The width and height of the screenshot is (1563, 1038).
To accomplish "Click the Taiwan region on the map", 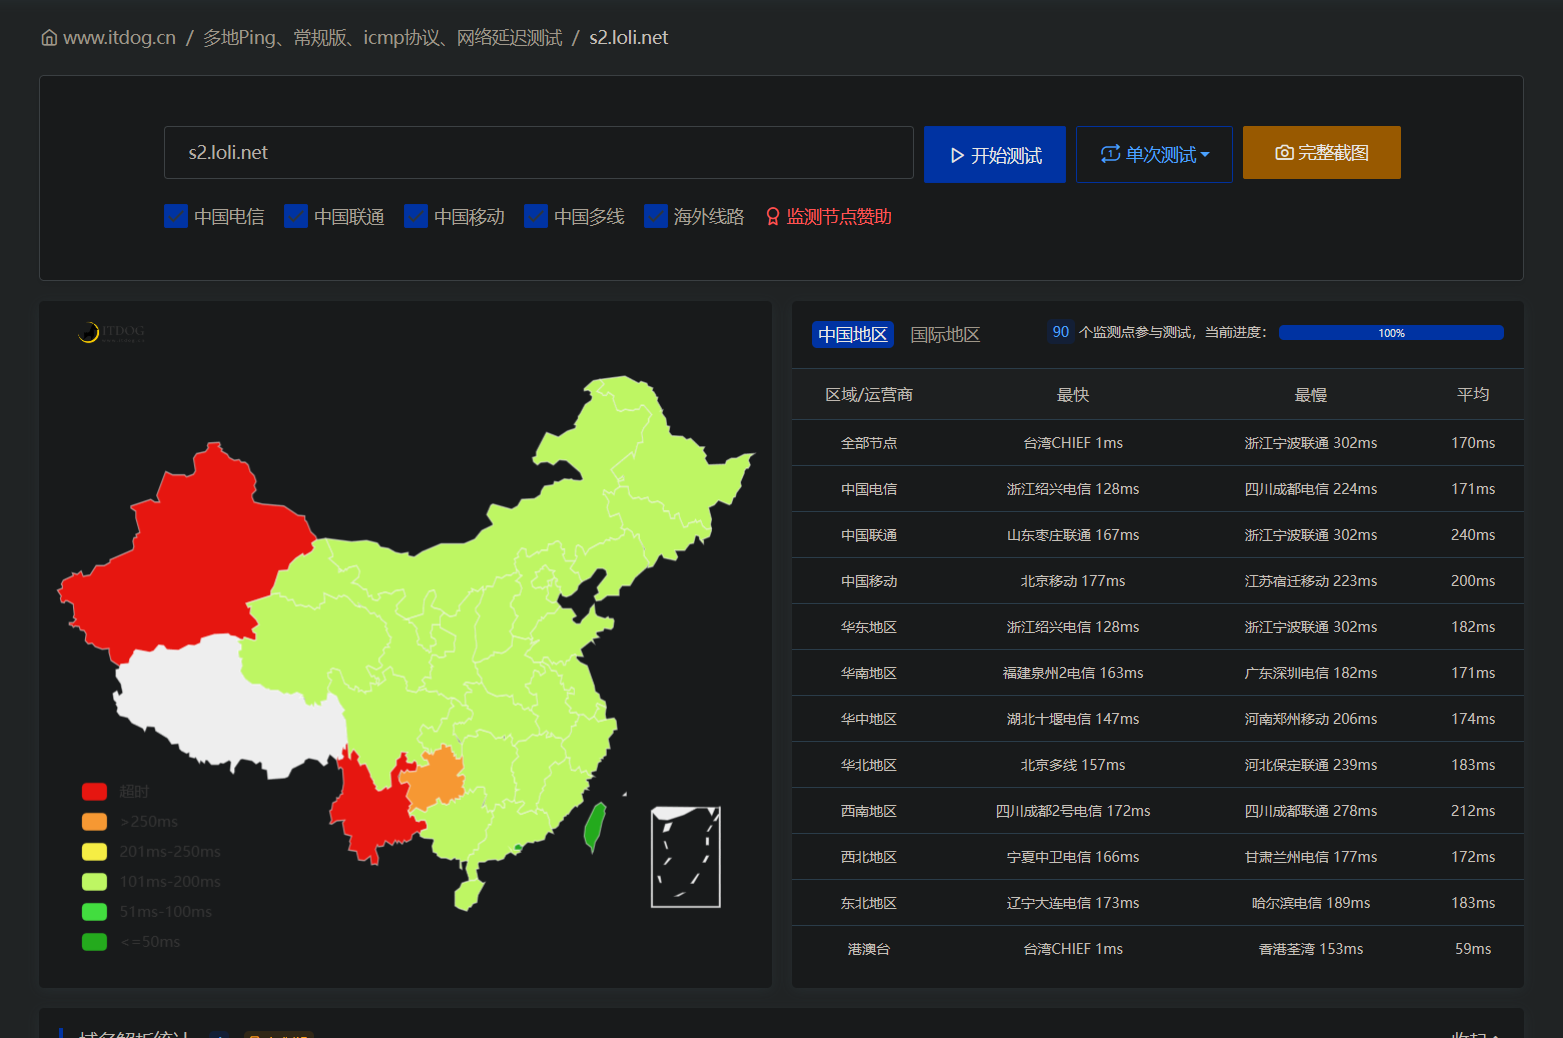I will click(595, 826).
